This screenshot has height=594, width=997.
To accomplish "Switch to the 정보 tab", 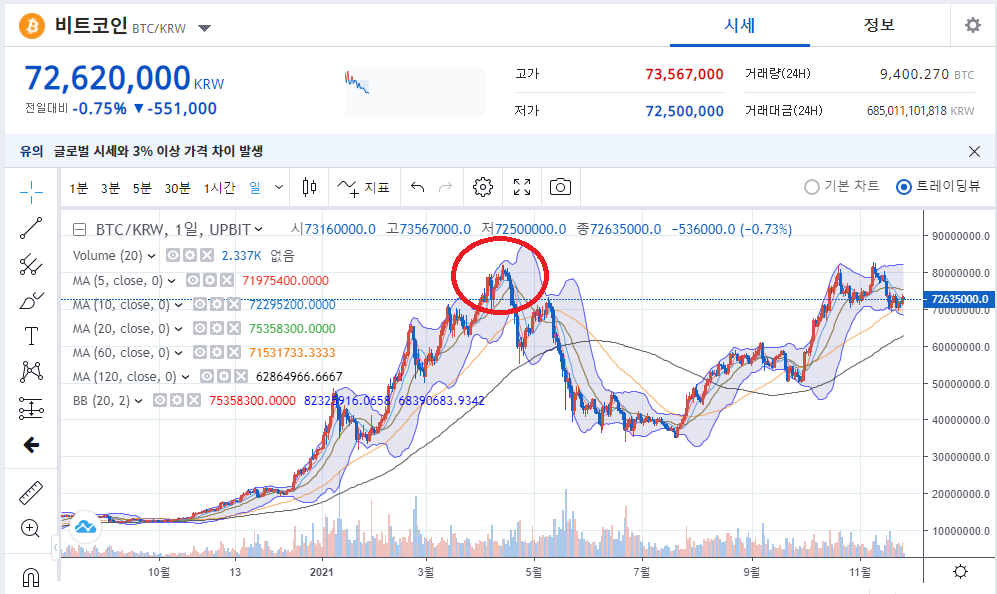I will click(x=879, y=25).
